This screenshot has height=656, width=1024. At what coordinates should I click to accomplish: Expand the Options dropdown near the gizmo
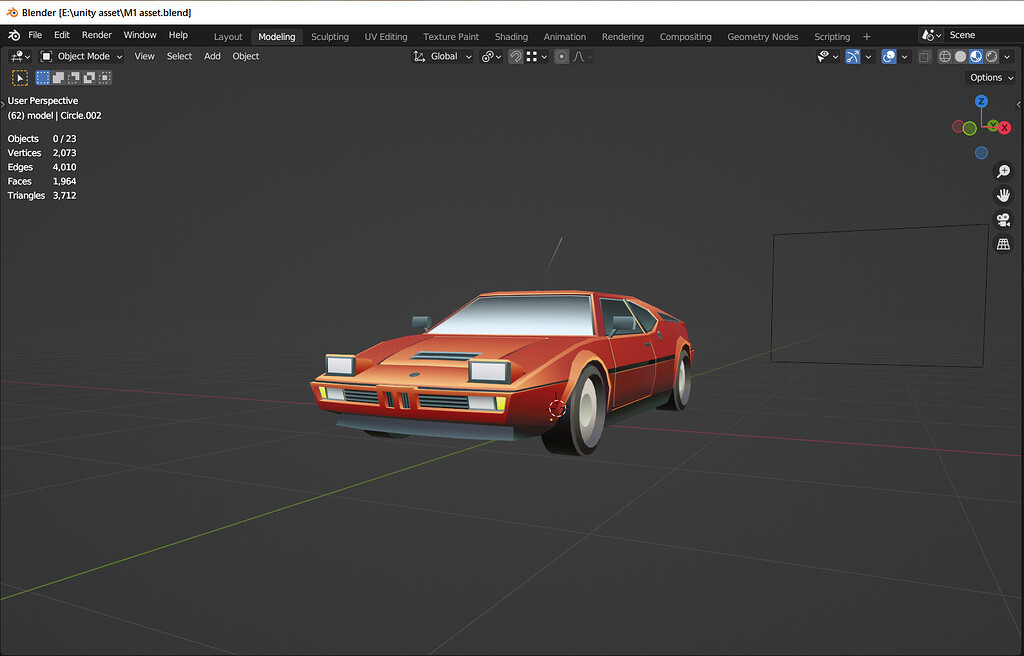988,77
